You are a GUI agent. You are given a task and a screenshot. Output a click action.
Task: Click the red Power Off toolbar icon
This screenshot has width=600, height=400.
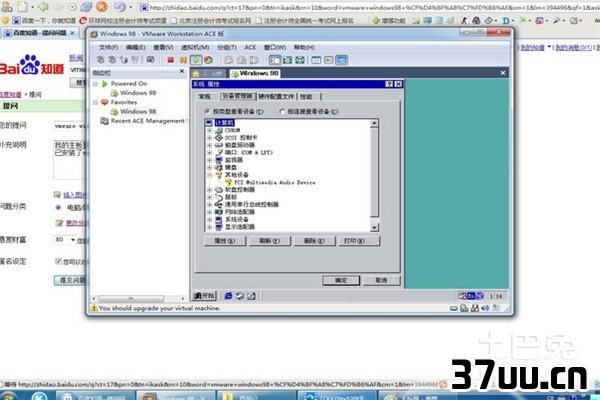pos(171,60)
